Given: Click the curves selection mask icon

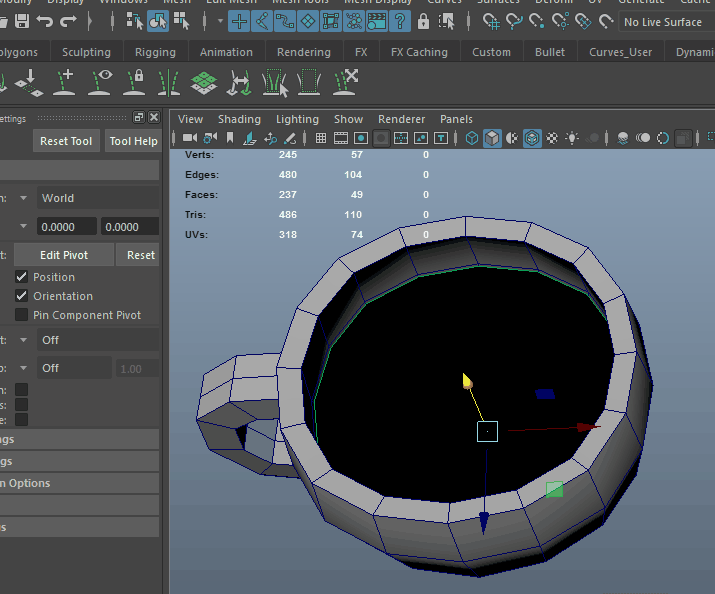Looking at the screenshot, I should (x=285, y=21).
